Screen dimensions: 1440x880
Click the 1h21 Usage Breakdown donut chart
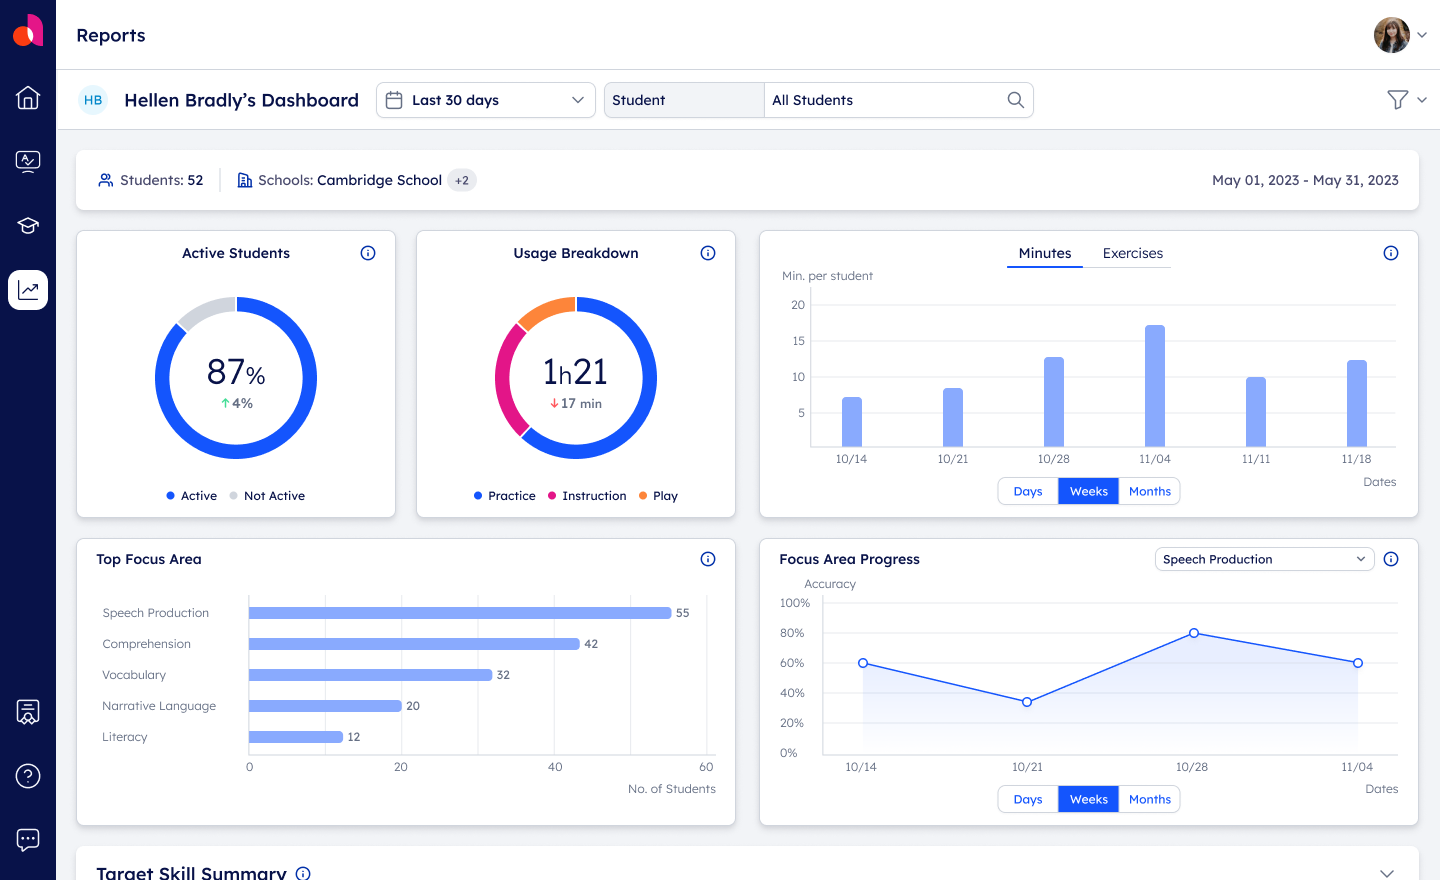(x=576, y=378)
